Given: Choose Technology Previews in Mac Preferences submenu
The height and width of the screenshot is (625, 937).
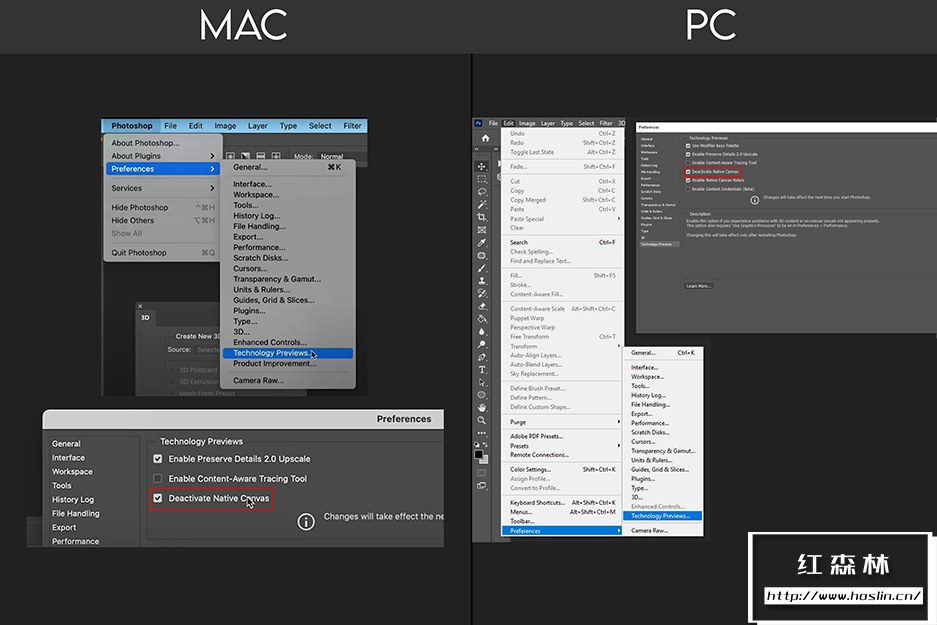Looking at the screenshot, I should click(x=287, y=353).
